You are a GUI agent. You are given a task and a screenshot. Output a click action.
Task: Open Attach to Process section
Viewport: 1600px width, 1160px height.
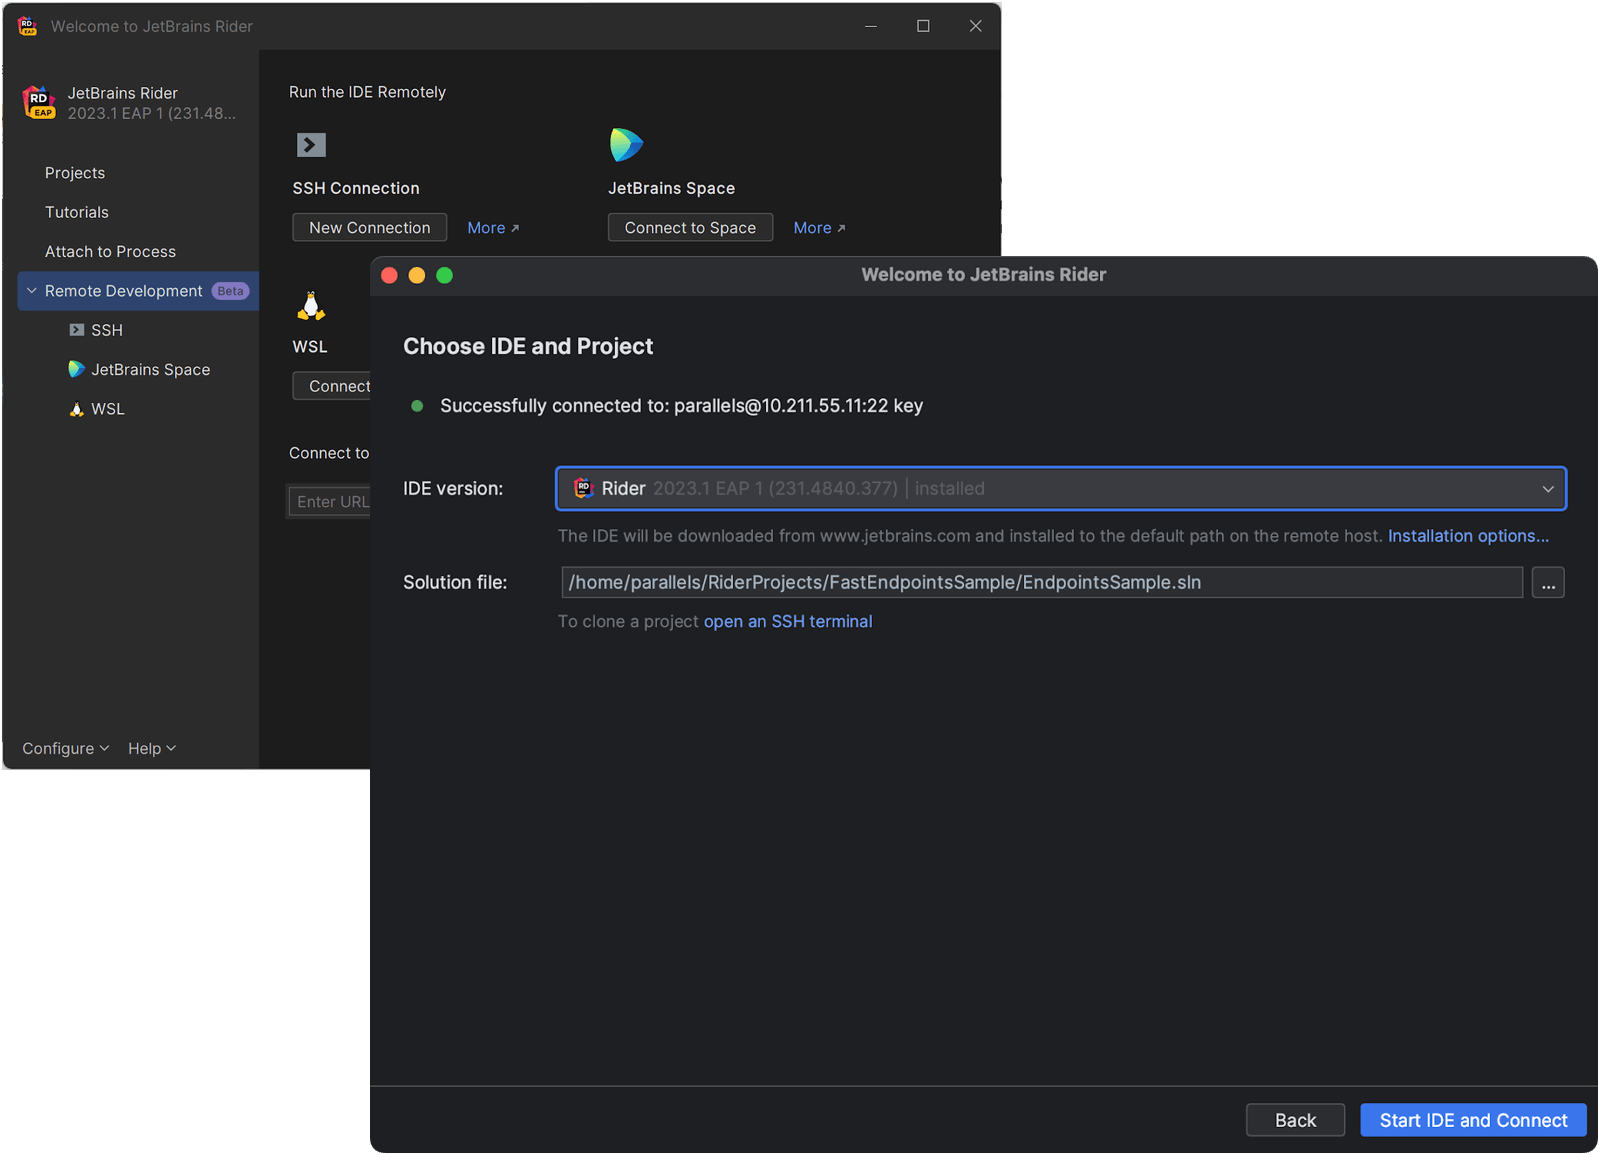click(x=110, y=252)
